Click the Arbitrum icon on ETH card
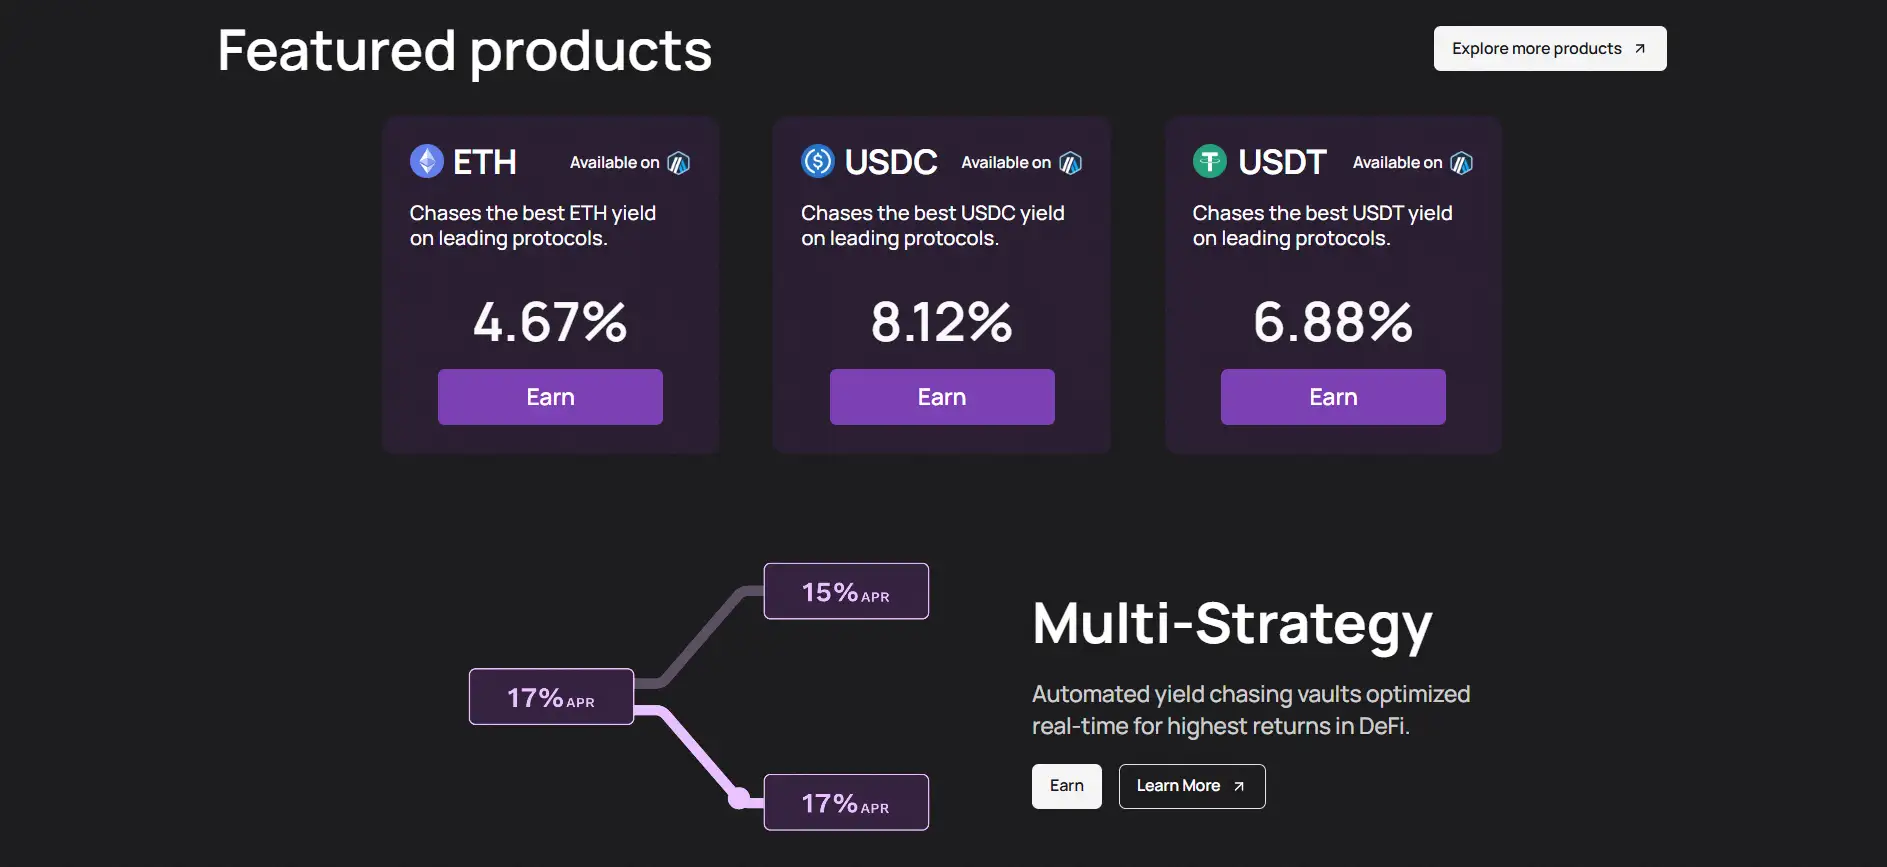 coord(679,163)
